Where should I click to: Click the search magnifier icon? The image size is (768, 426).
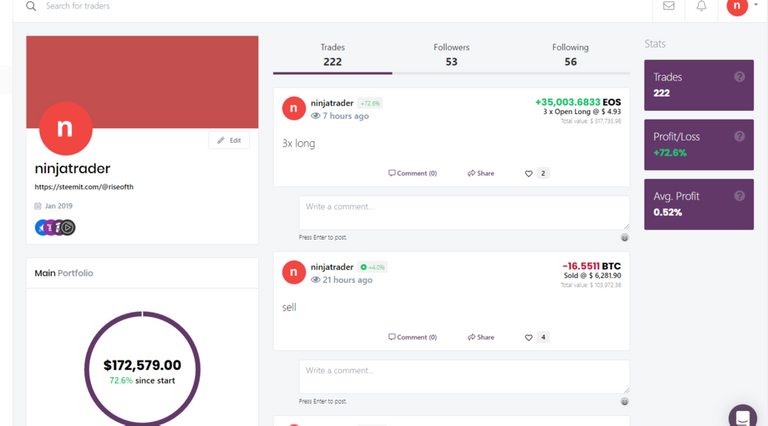point(31,6)
